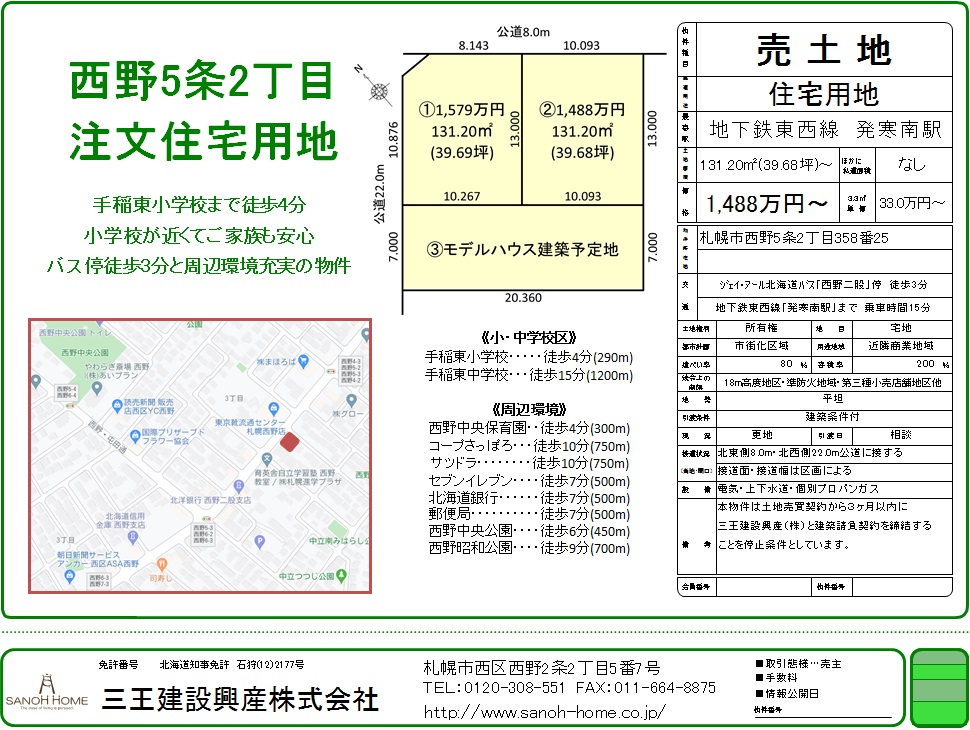Click the green park pin for 中立つつじ公園
The image size is (970, 730).
coord(342,575)
